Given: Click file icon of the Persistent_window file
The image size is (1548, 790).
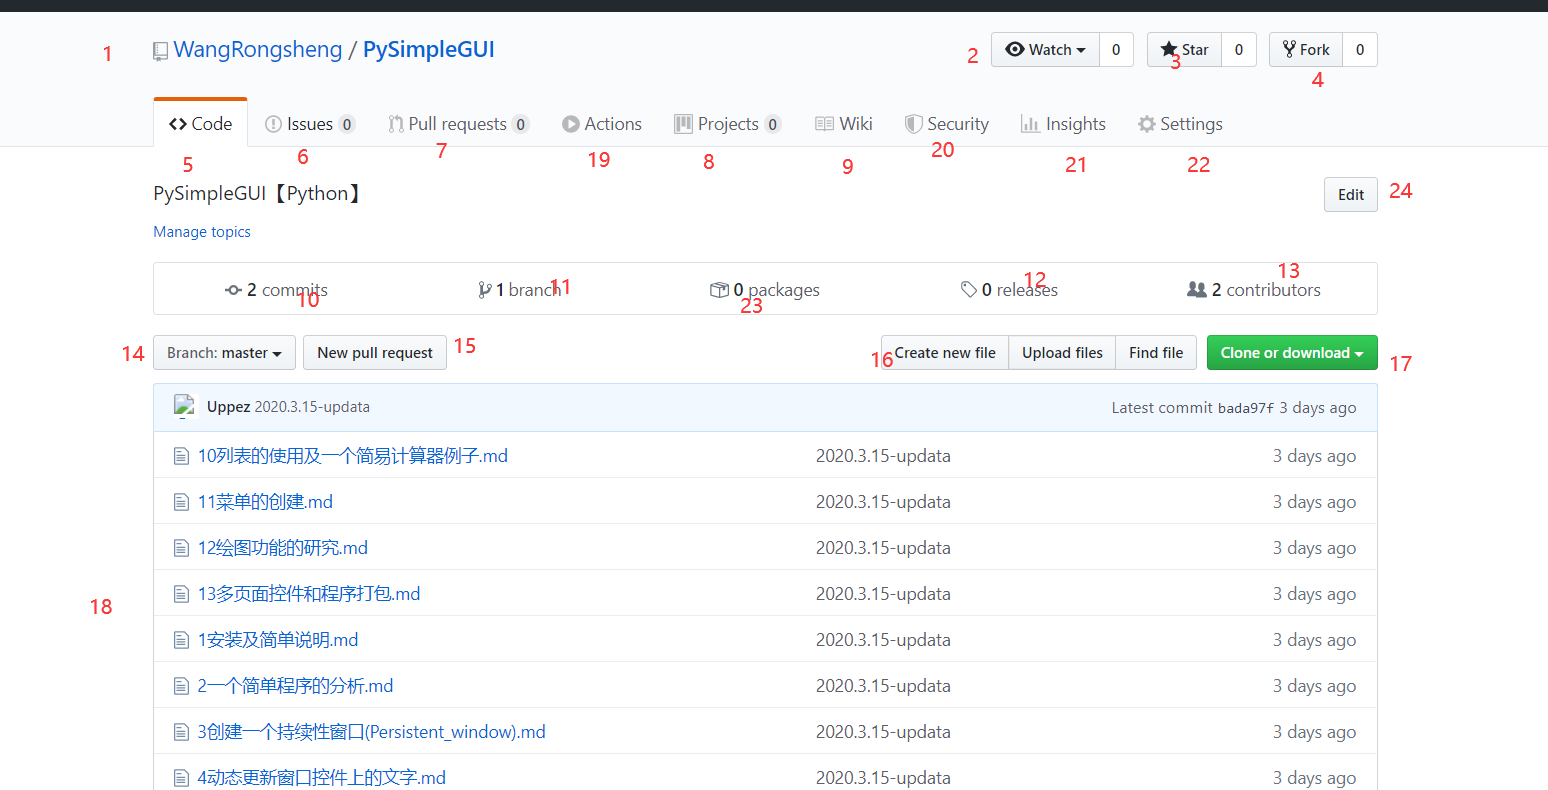Looking at the screenshot, I should (x=181, y=732).
